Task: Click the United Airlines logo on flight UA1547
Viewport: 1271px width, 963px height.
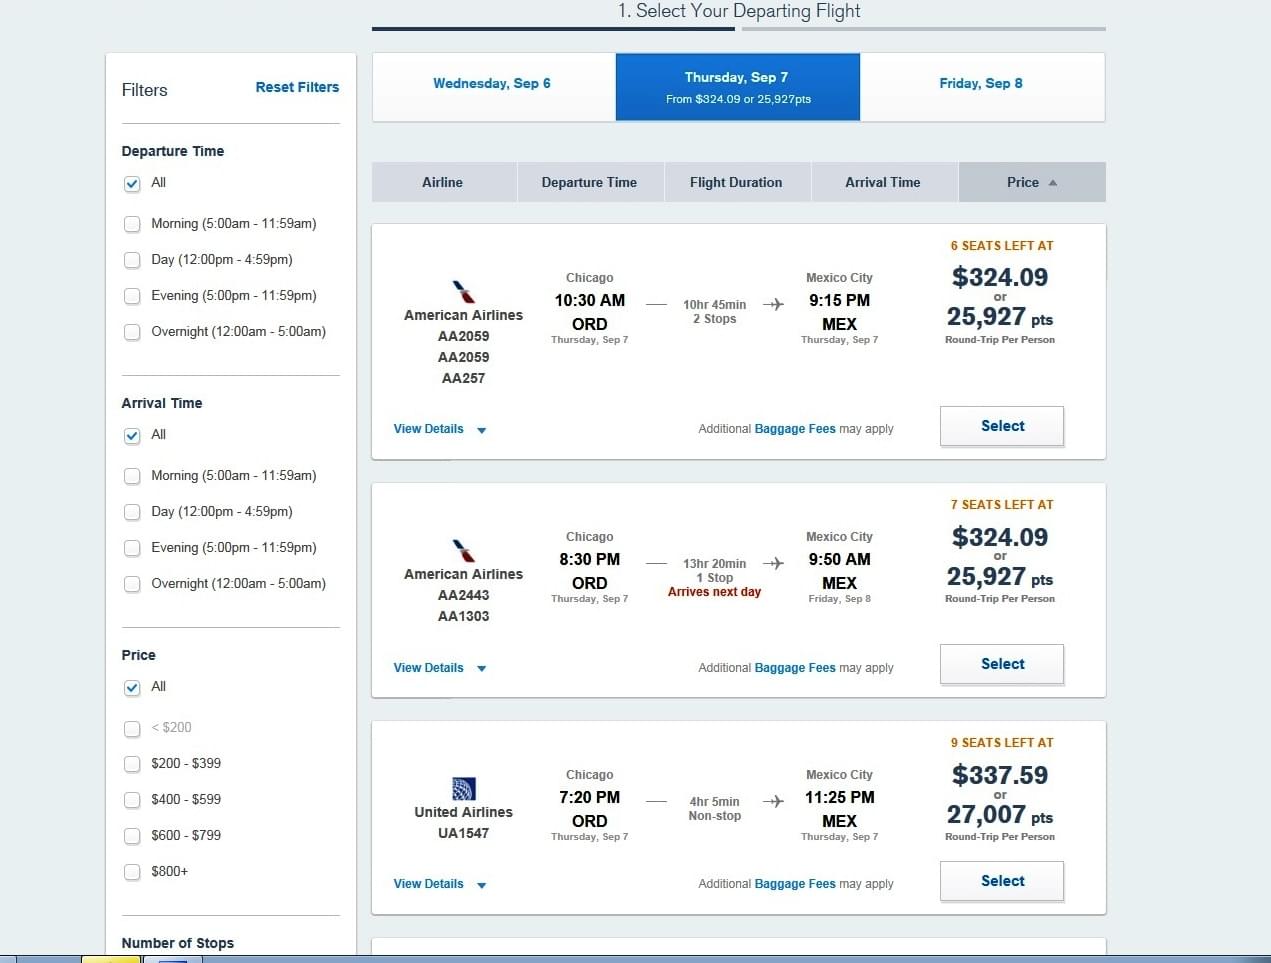Action: (x=463, y=788)
